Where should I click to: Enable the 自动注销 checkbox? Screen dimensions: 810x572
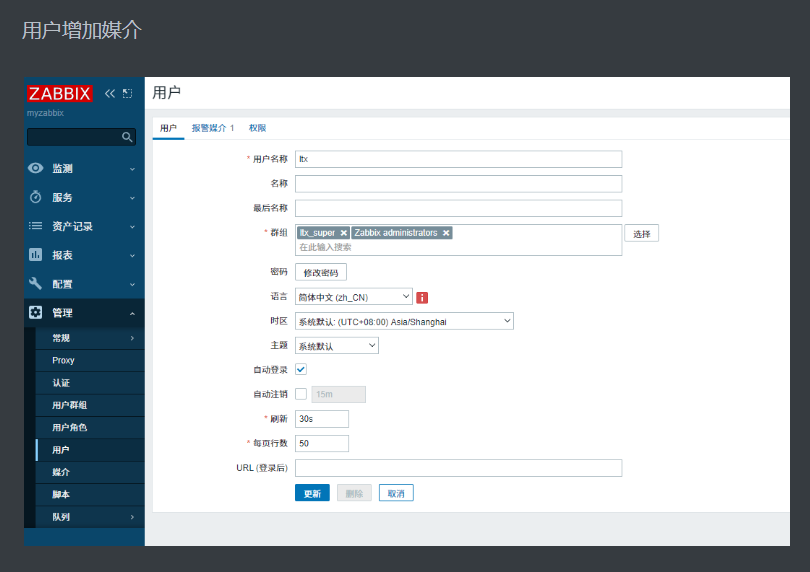[x=301, y=394]
